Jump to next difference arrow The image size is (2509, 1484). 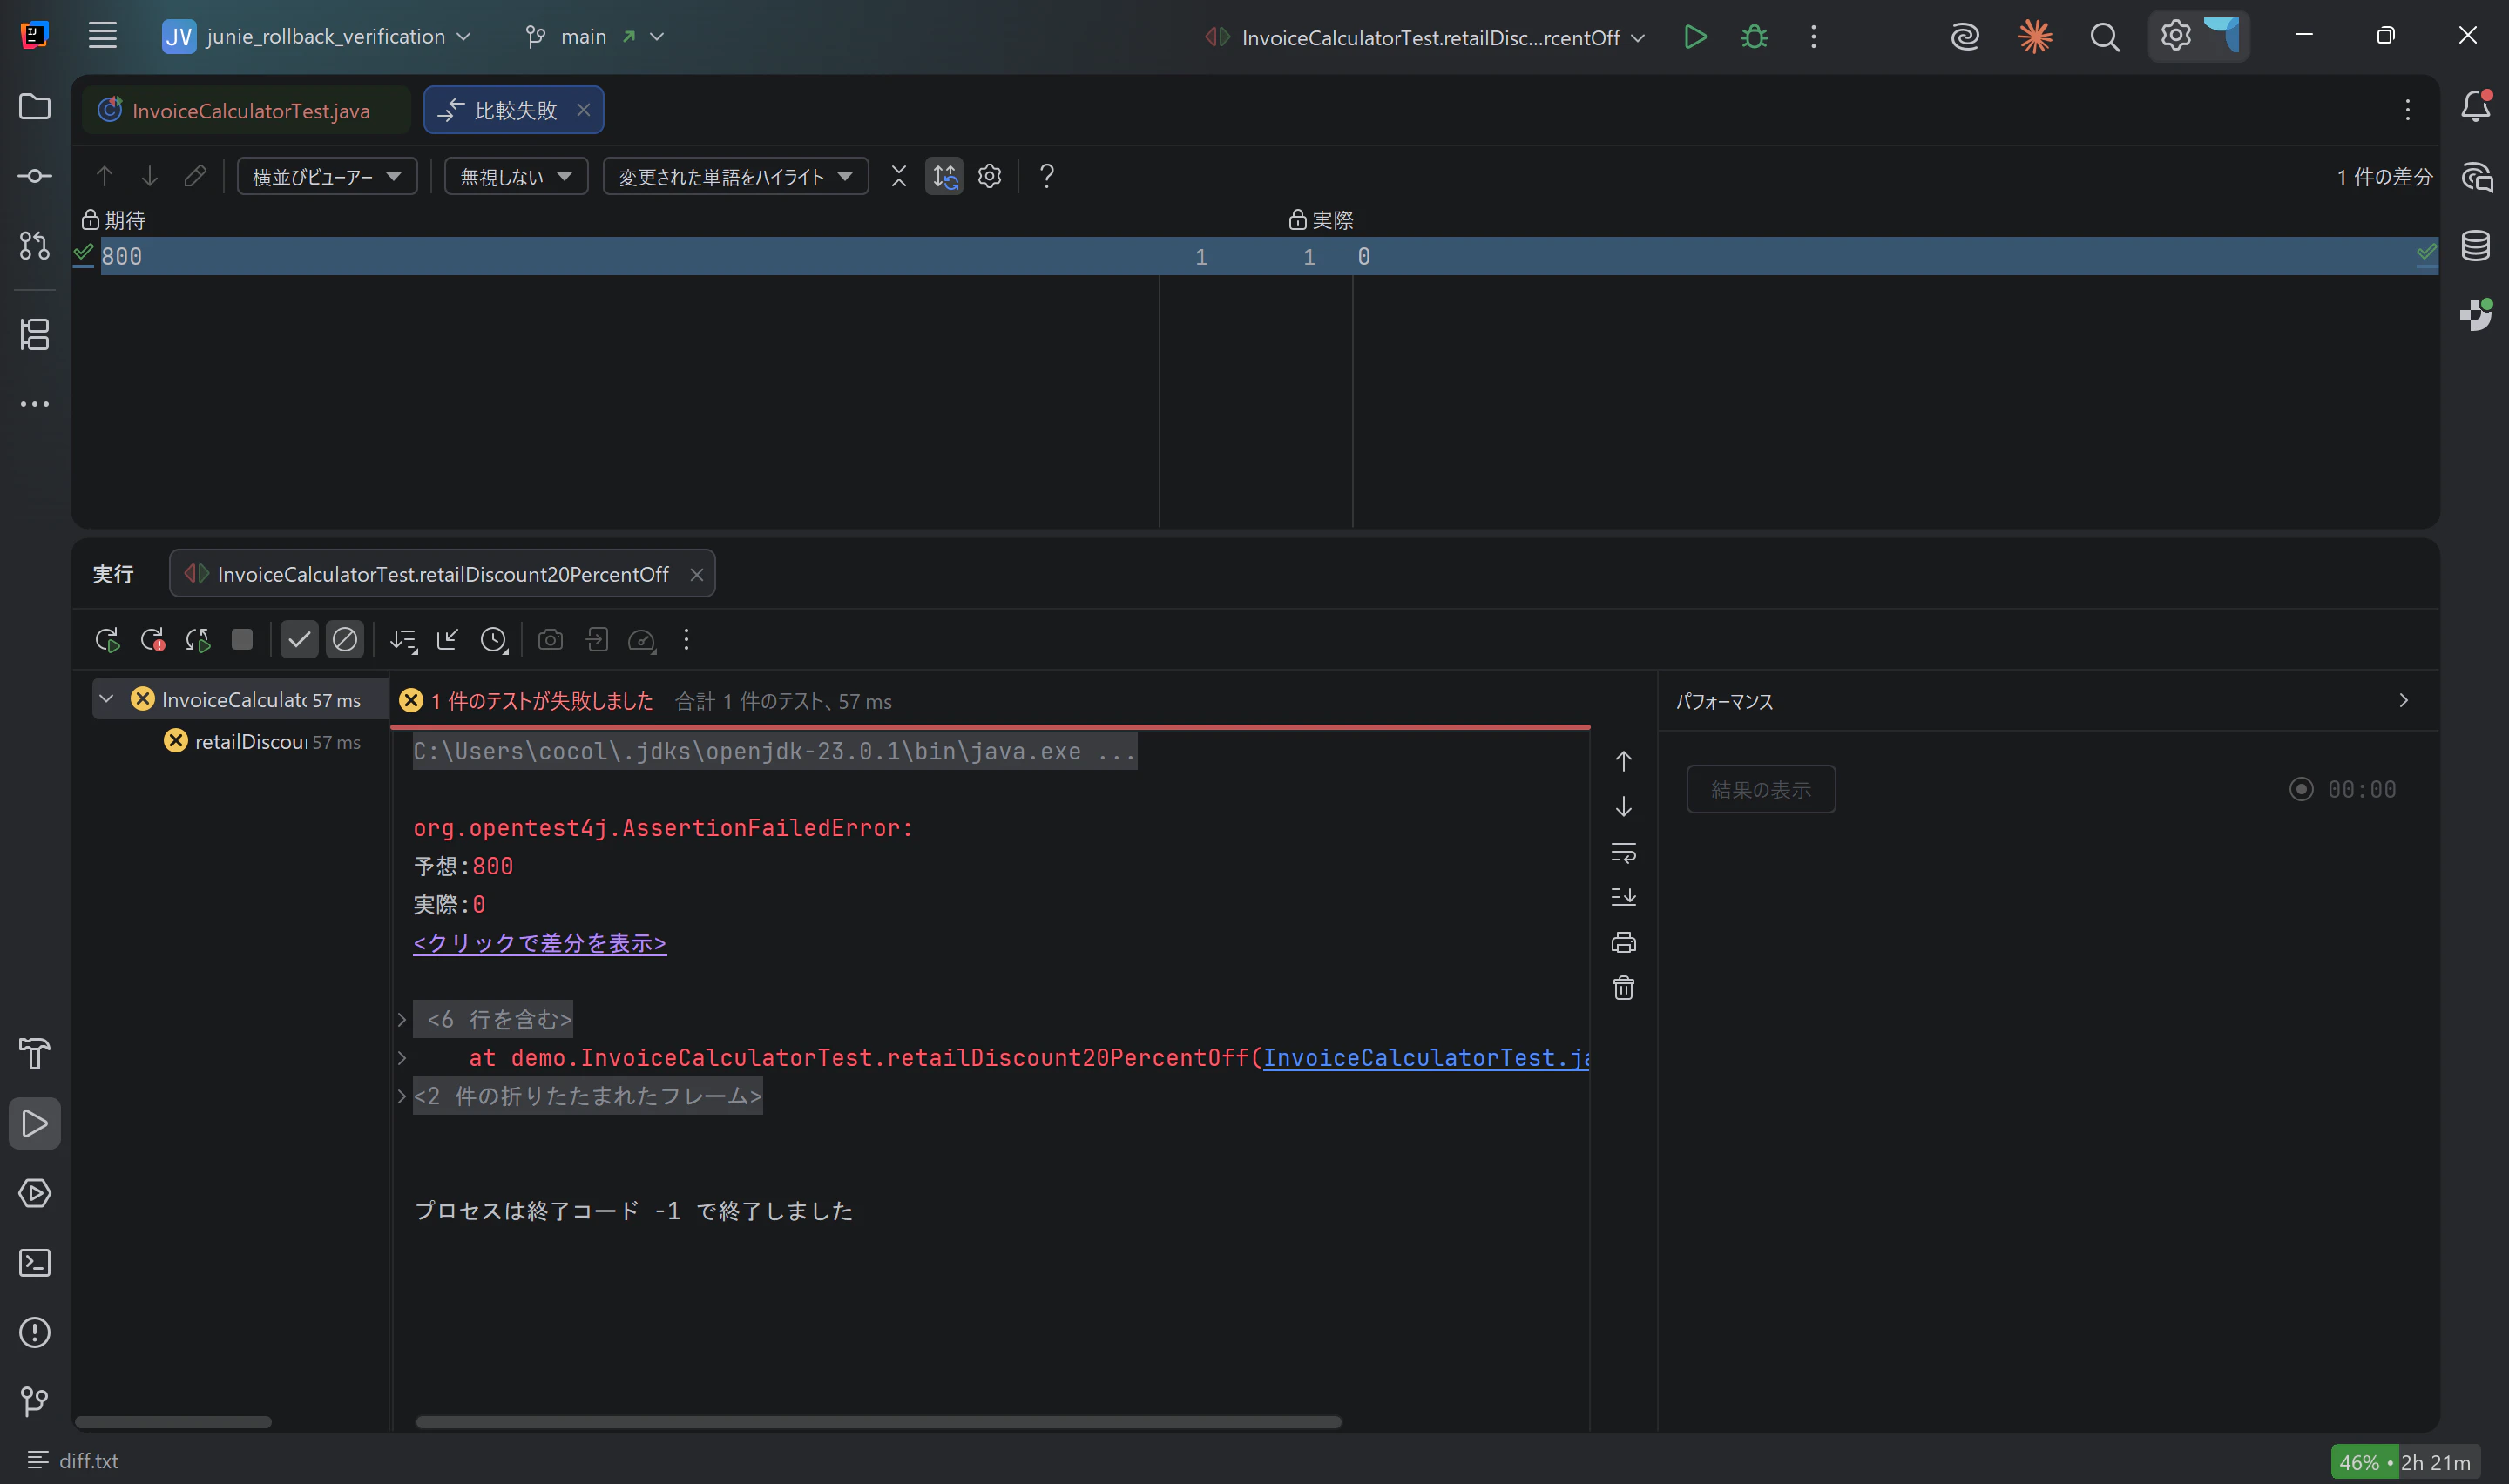tap(149, 176)
